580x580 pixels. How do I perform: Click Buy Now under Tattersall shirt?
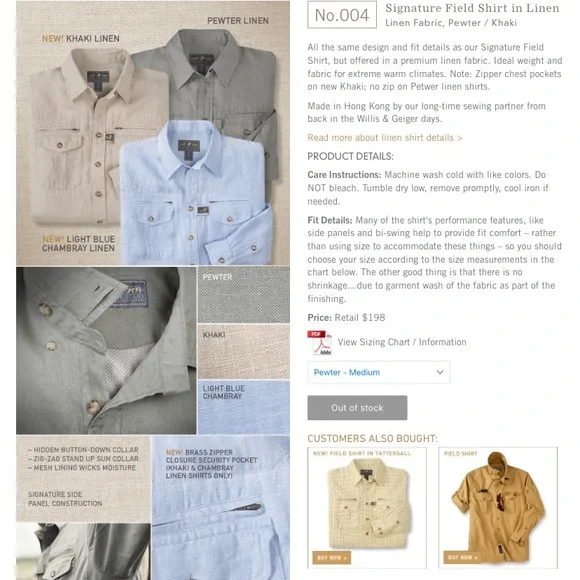[332, 557]
